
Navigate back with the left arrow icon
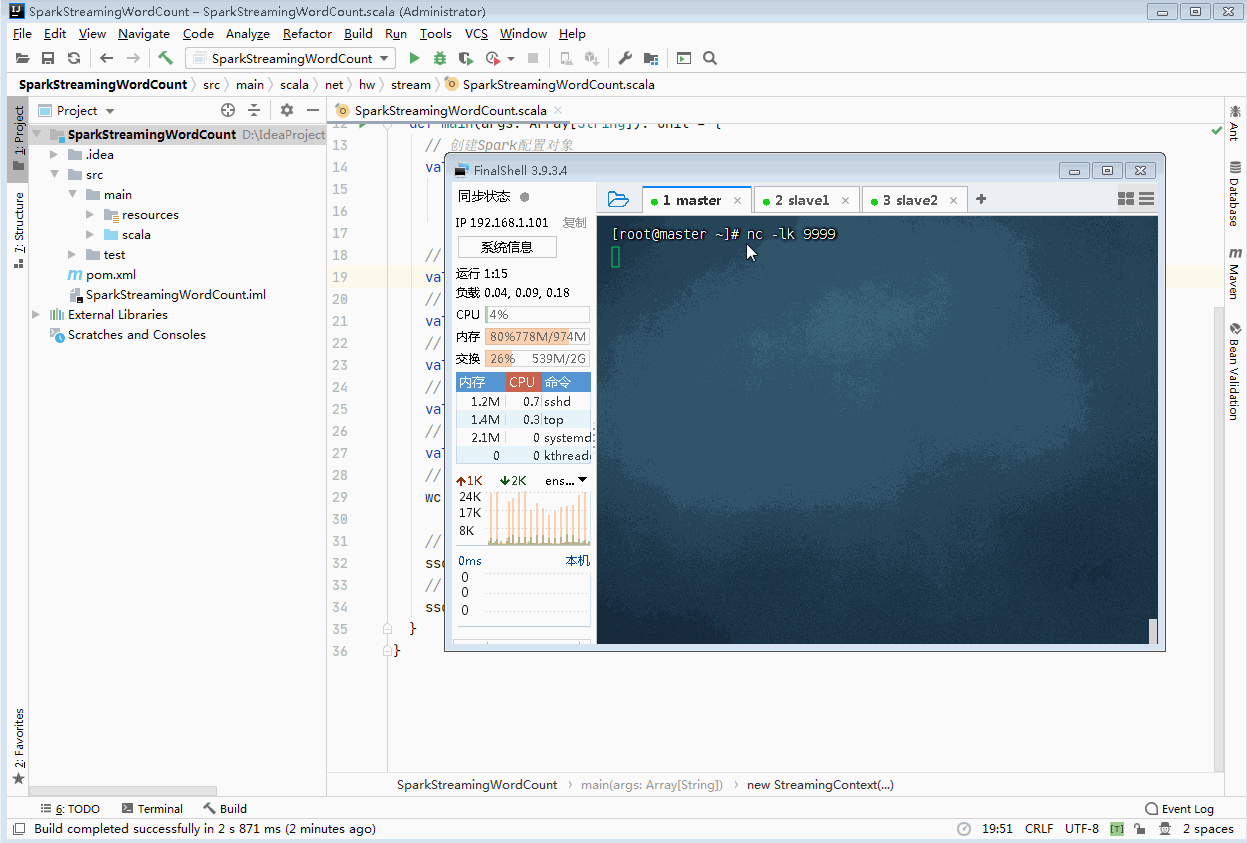pyautogui.click(x=107, y=59)
